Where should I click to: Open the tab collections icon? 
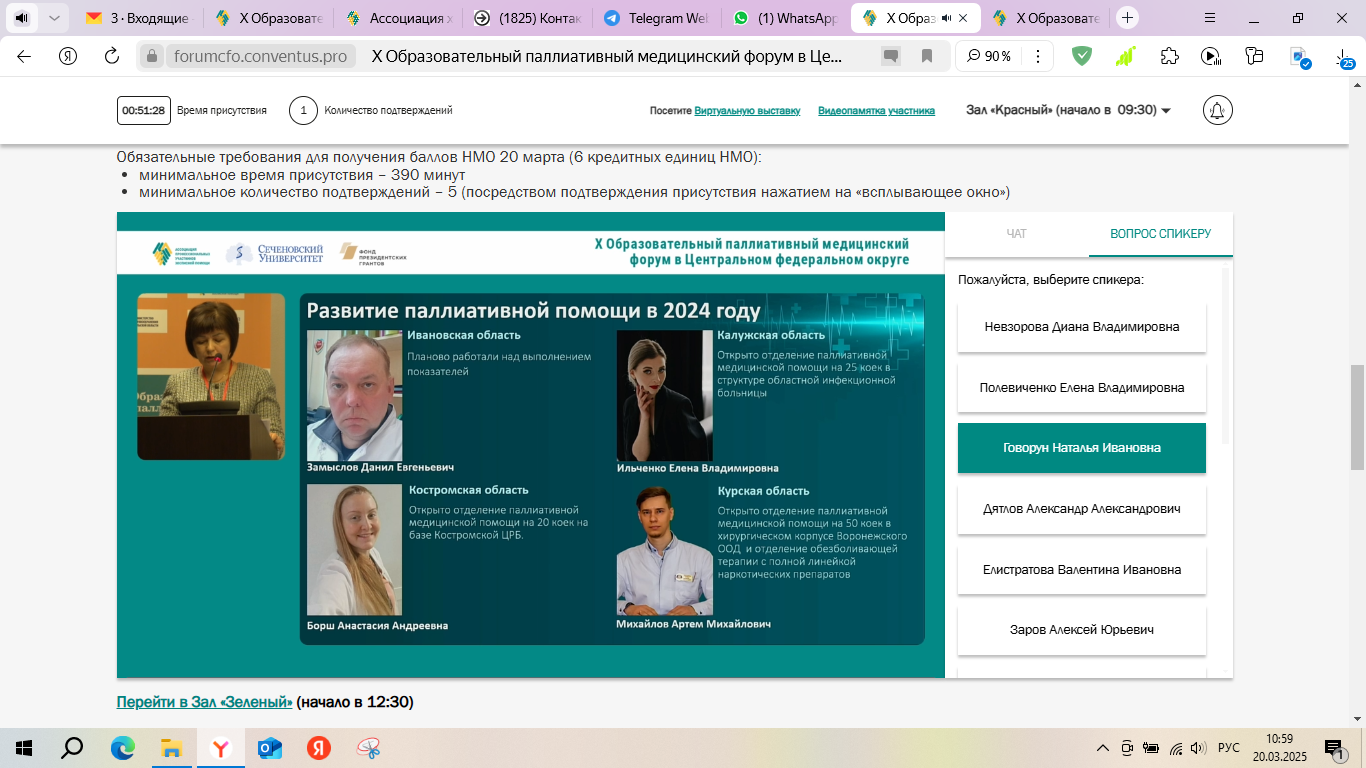(1254, 56)
